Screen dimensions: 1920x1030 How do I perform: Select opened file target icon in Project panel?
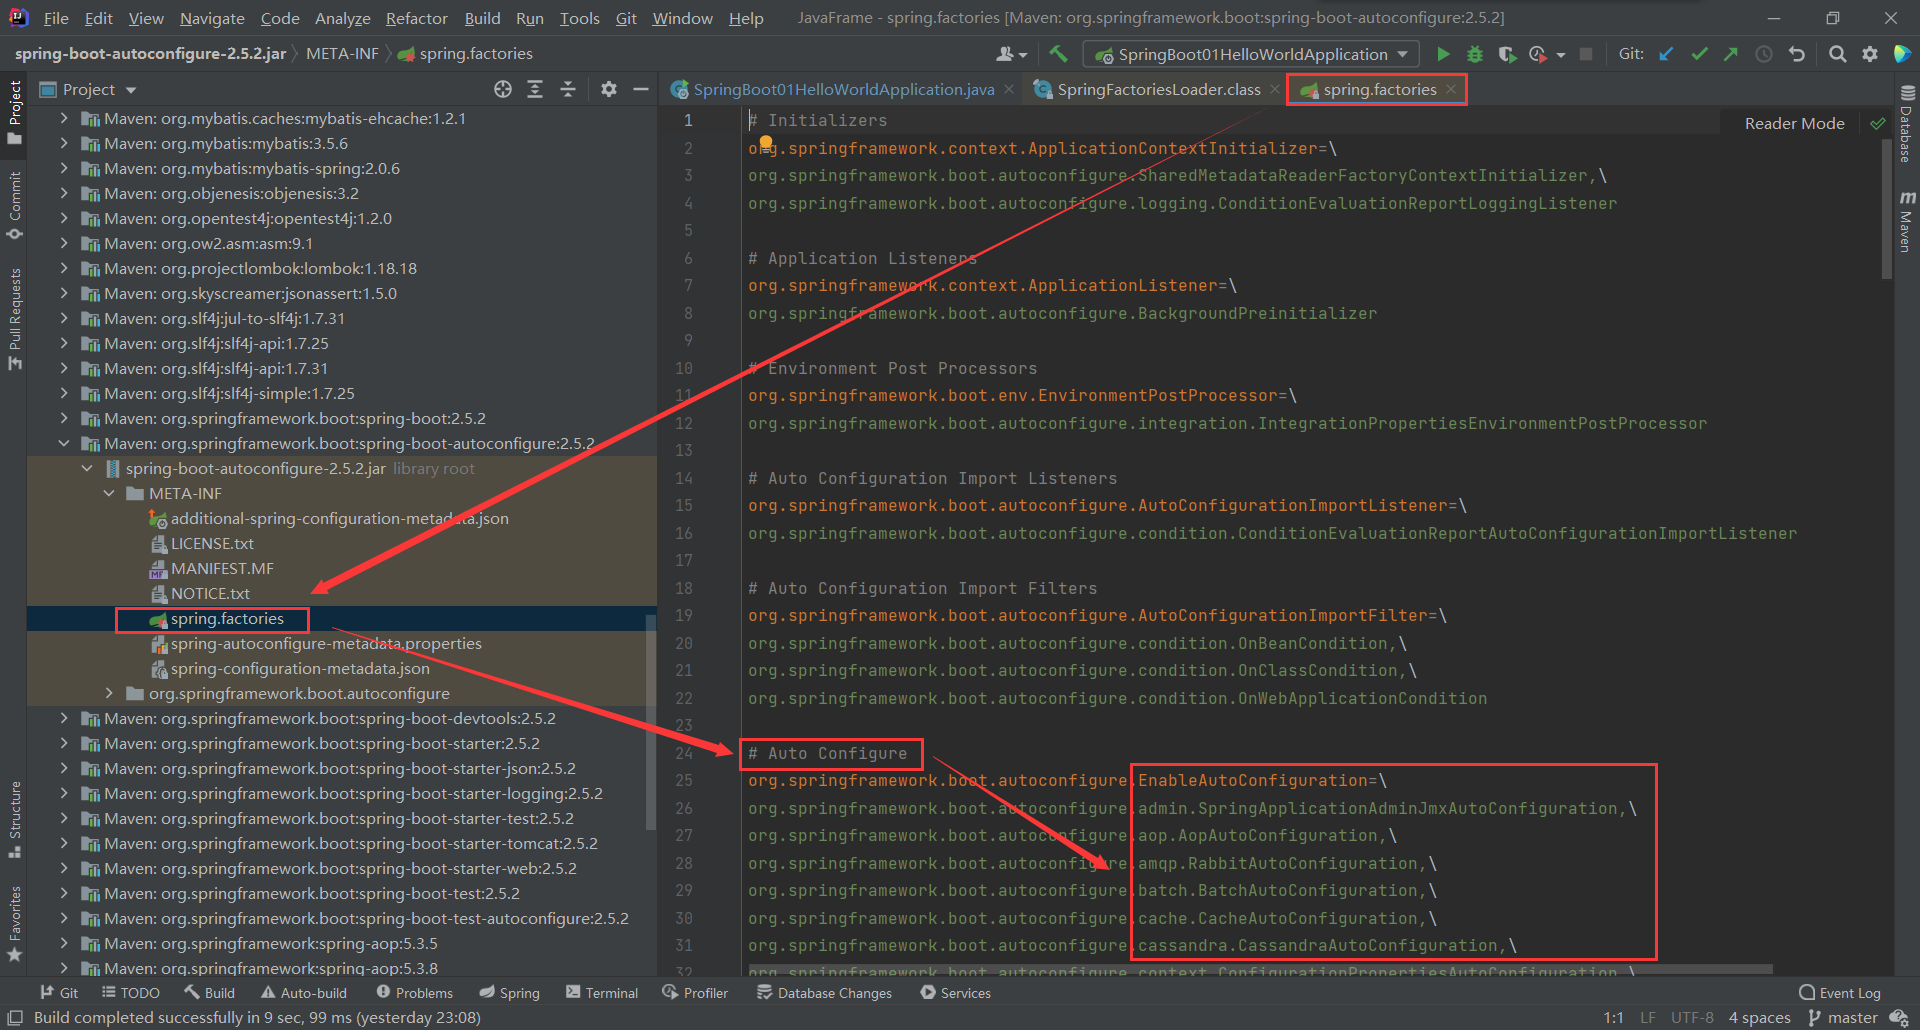pyautogui.click(x=503, y=89)
